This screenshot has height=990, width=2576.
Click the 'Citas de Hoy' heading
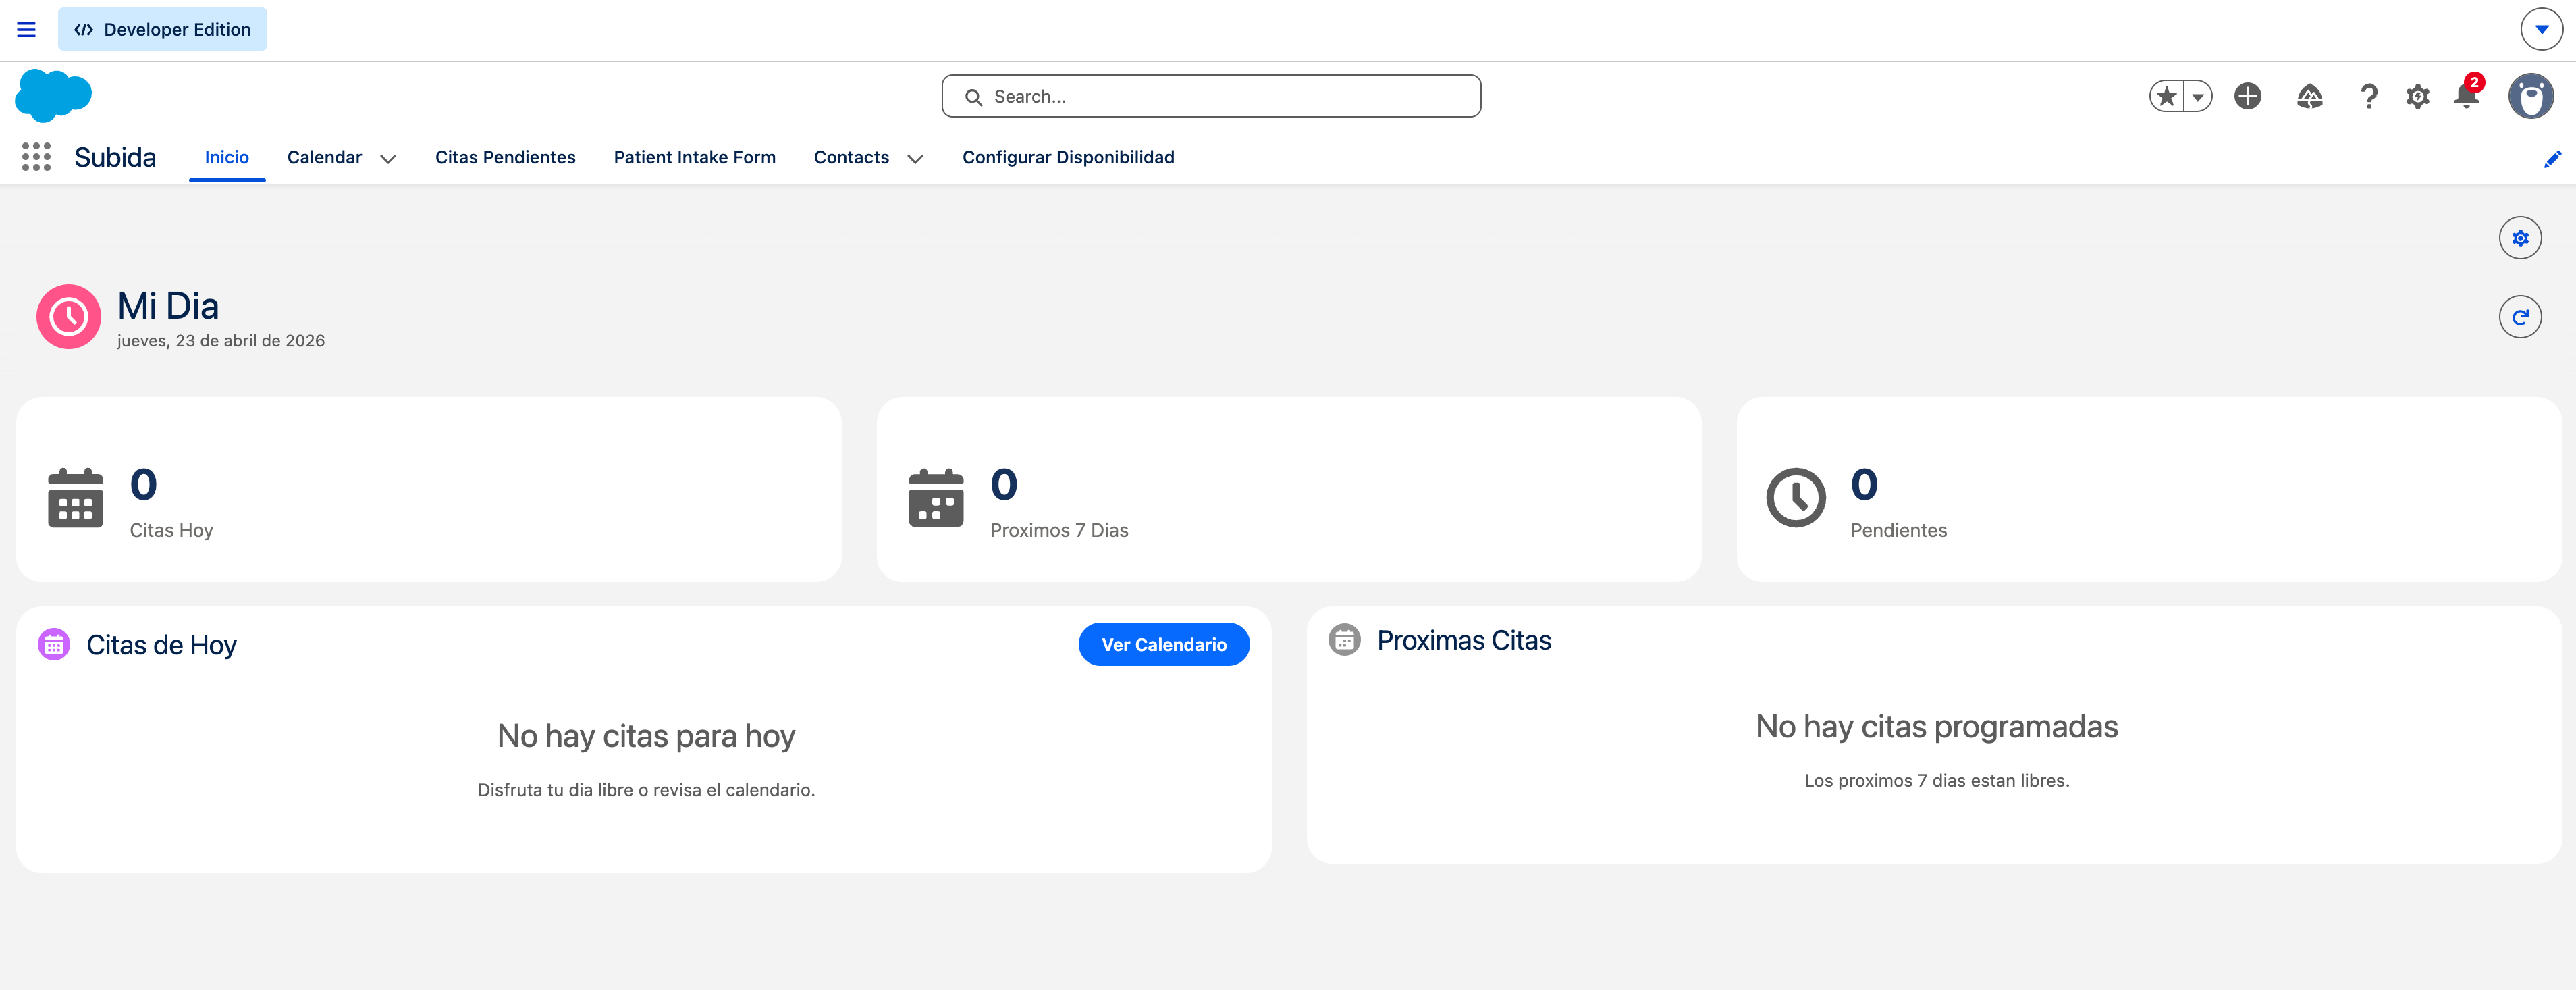tap(161, 645)
